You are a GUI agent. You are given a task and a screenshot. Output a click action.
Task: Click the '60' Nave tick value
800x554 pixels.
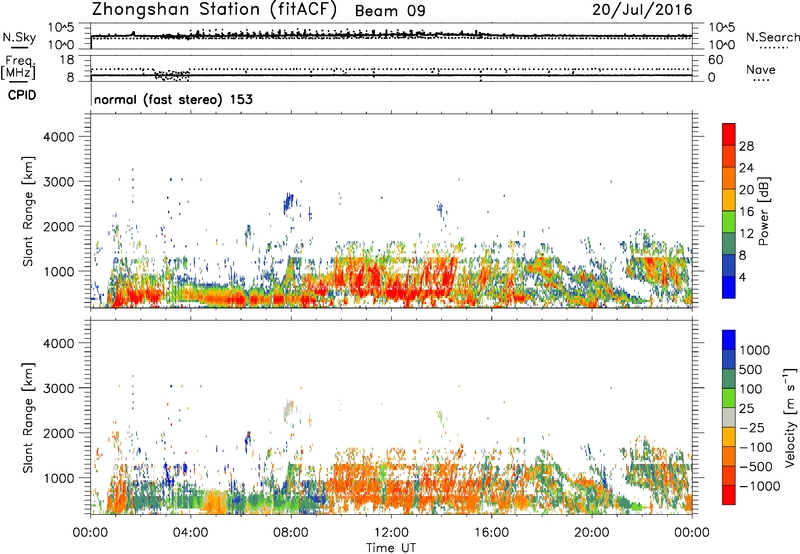[715, 60]
